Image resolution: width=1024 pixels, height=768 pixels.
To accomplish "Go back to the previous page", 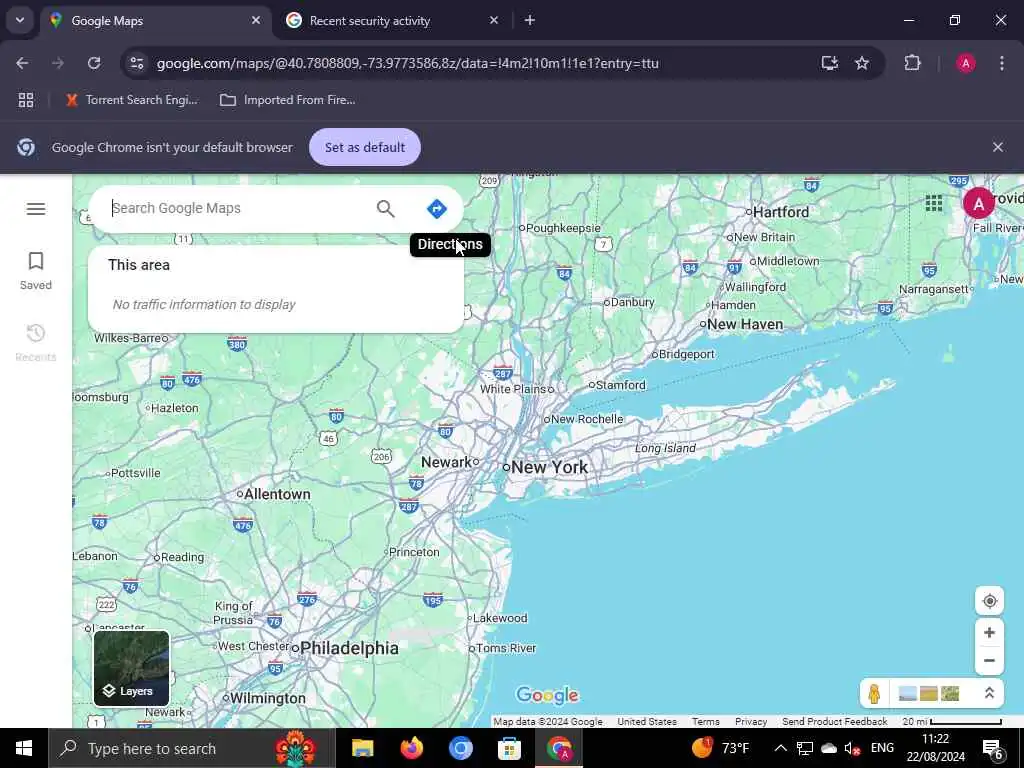I will click(x=22, y=63).
